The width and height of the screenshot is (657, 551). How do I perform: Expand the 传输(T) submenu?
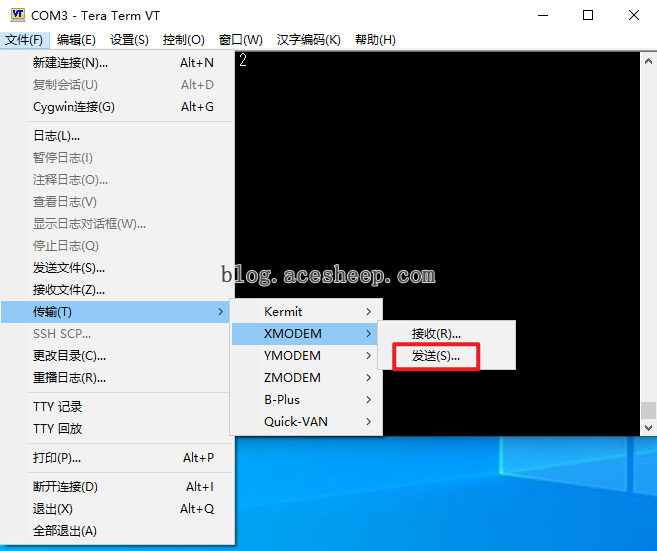point(115,312)
